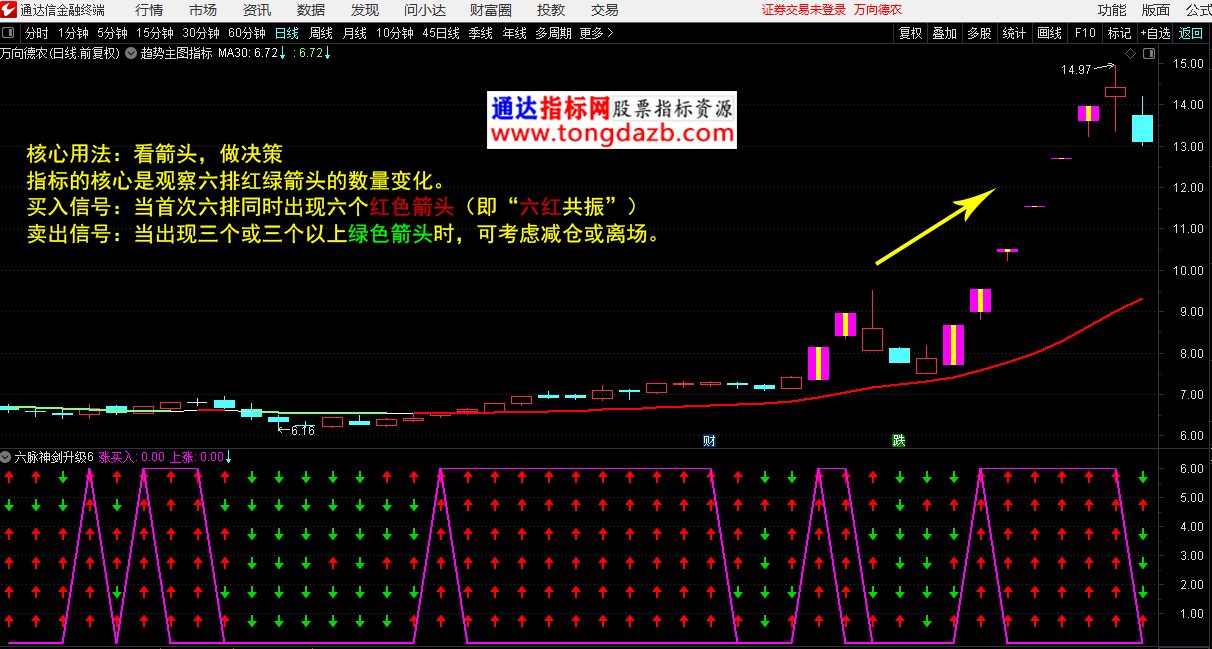This screenshot has height=649, width=1212.
Task: Select the 45日线 period
Action: (441, 33)
